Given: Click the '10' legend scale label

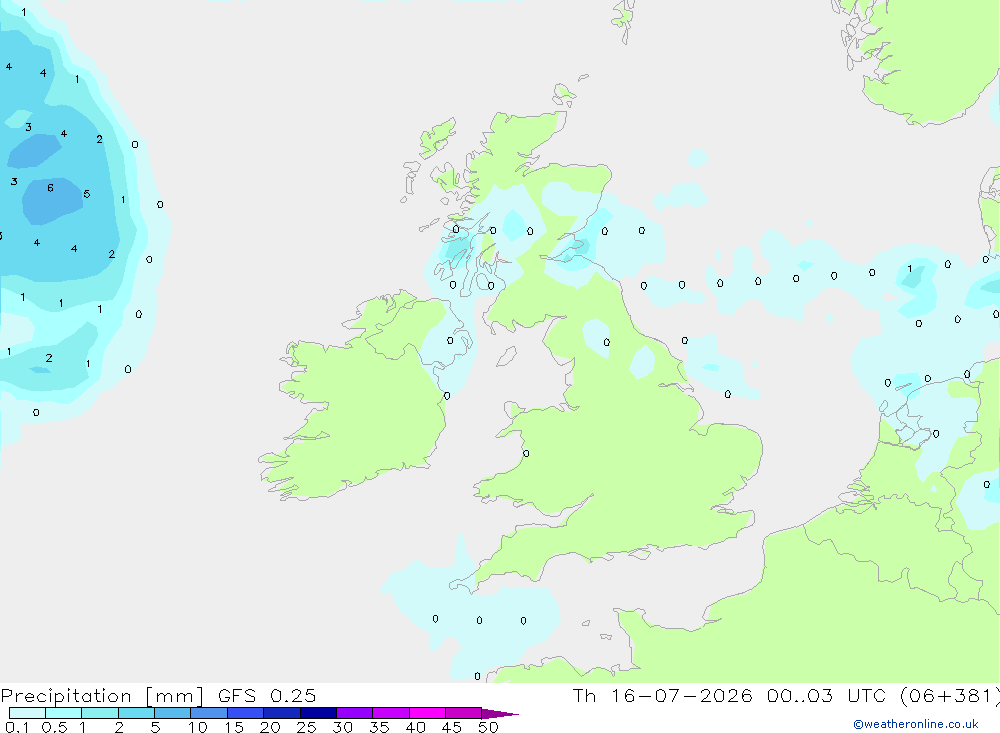Looking at the screenshot, I should [198, 727].
